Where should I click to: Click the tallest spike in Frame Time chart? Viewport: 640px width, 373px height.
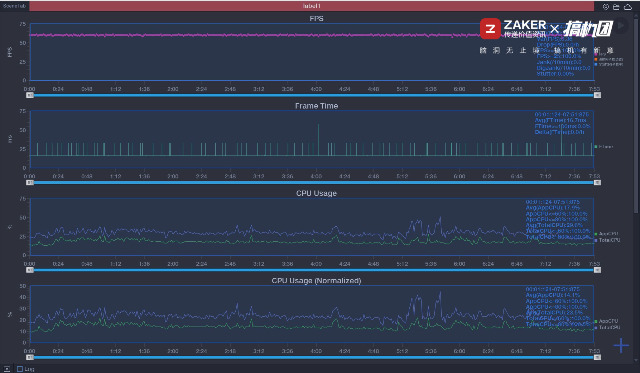coord(318,140)
